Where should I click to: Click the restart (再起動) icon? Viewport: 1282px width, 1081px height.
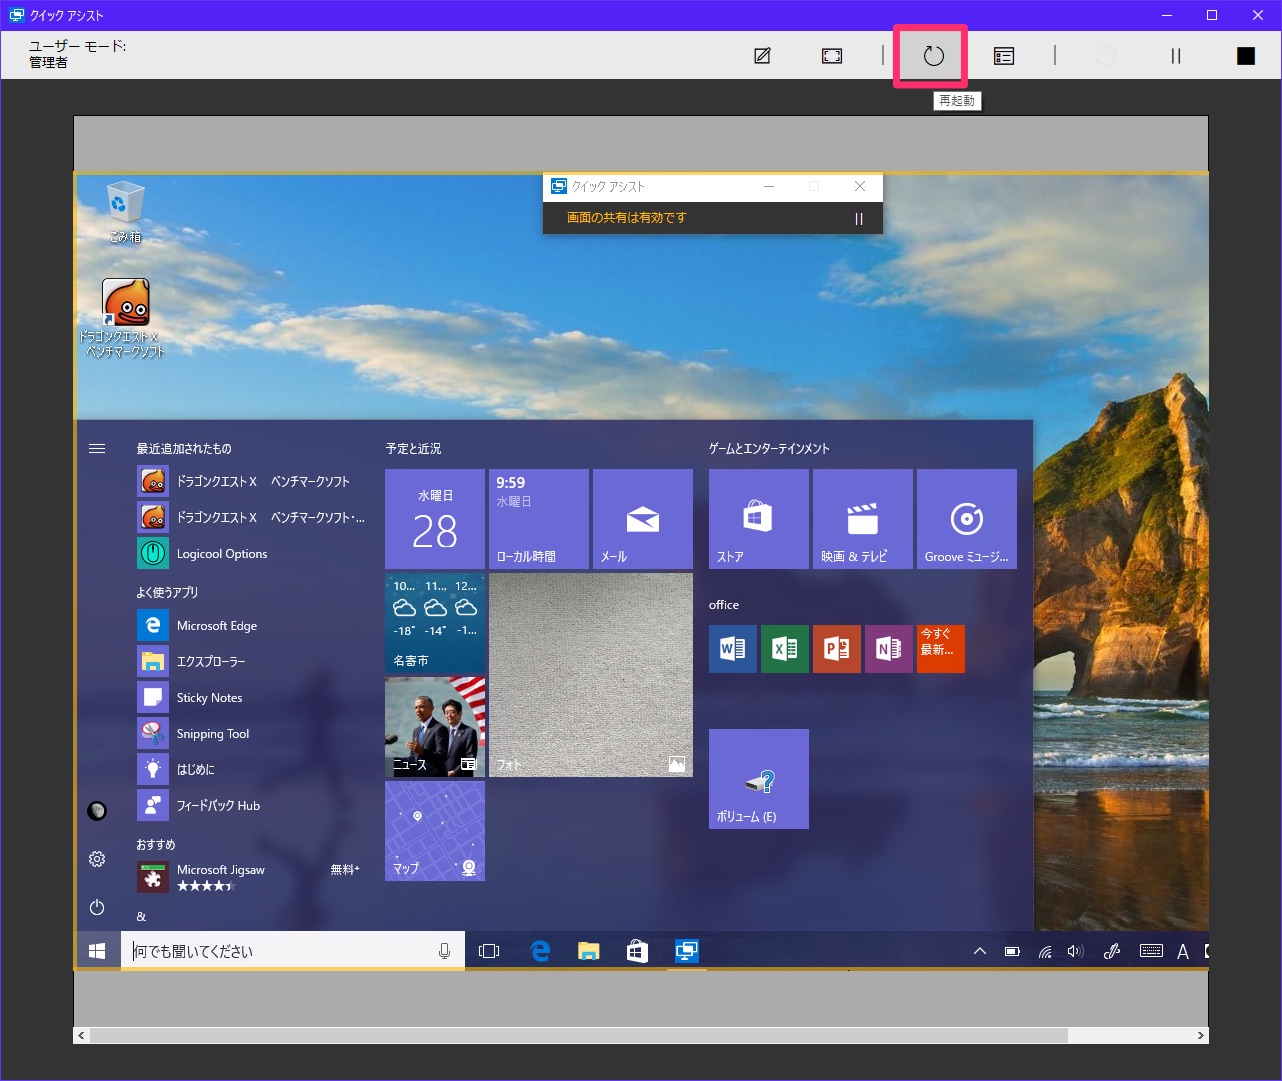933,56
